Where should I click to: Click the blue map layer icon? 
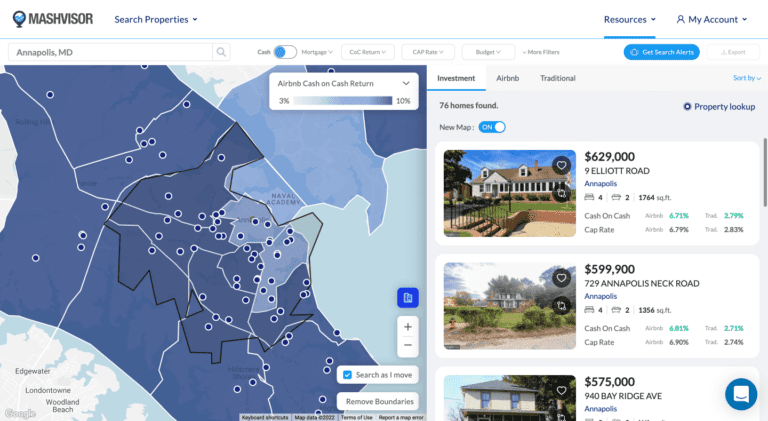(406, 298)
